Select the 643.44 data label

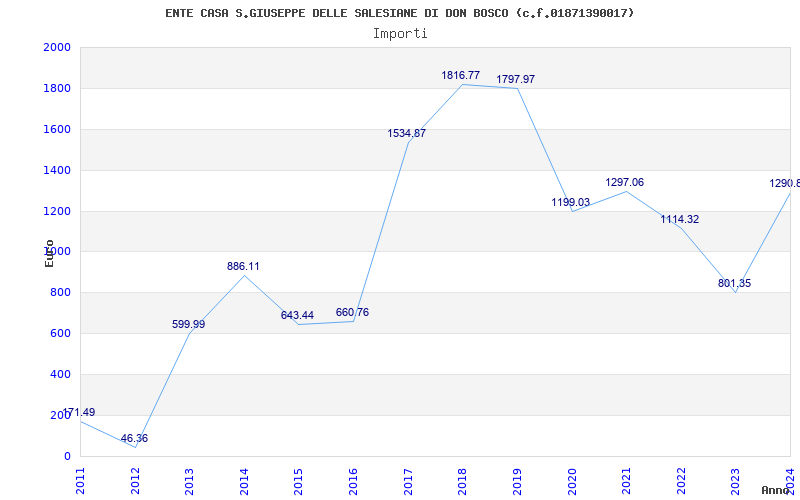click(x=297, y=315)
